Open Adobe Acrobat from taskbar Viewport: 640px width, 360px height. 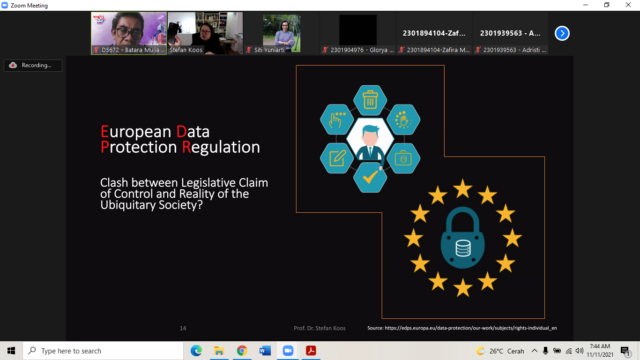(311, 351)
